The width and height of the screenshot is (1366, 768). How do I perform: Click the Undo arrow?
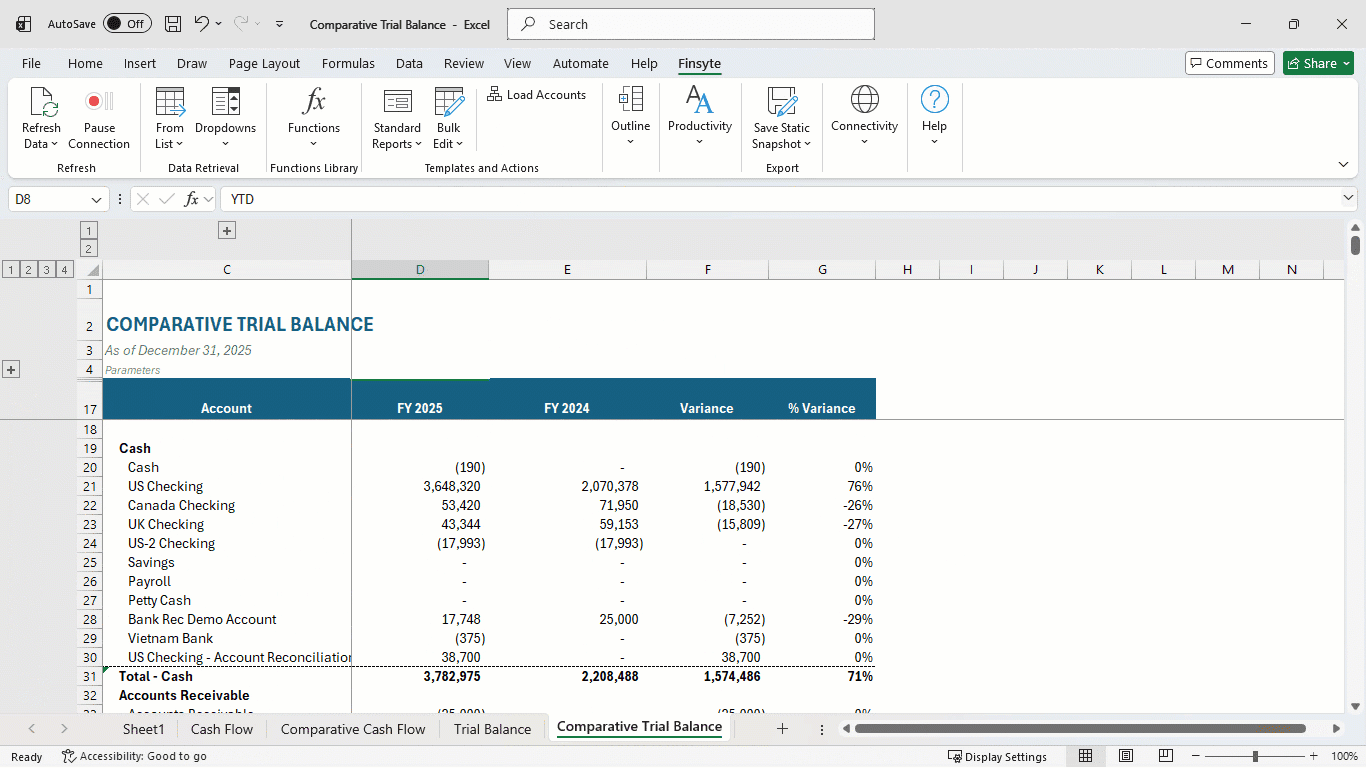coord(202,24)
